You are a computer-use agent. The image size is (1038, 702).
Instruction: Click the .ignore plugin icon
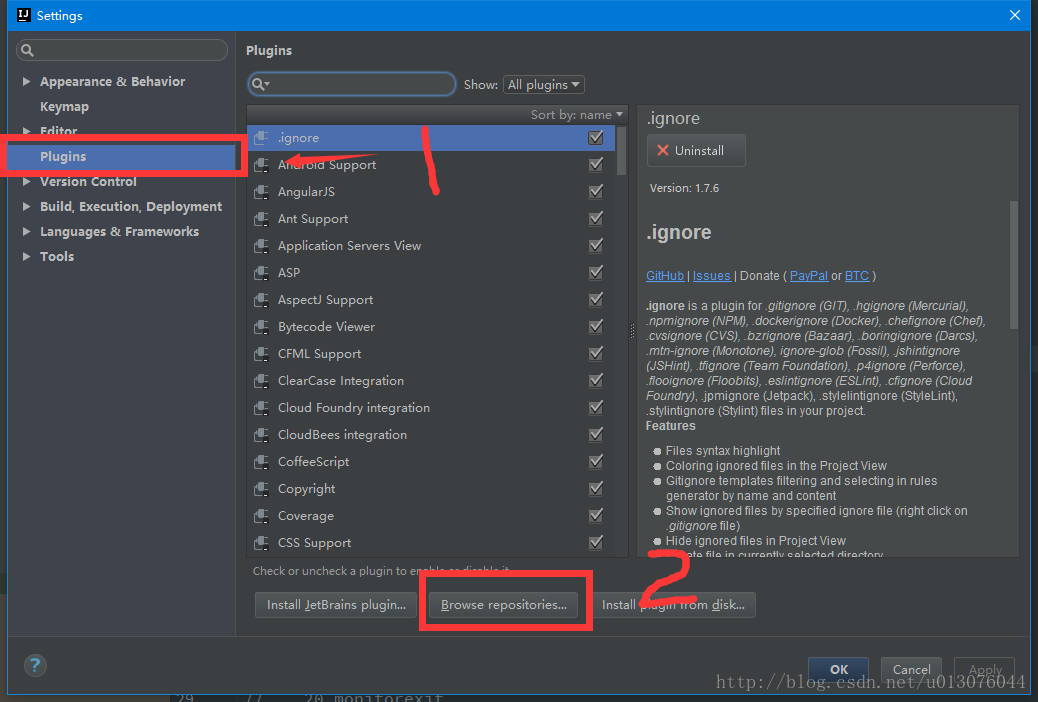click(261, 138)
